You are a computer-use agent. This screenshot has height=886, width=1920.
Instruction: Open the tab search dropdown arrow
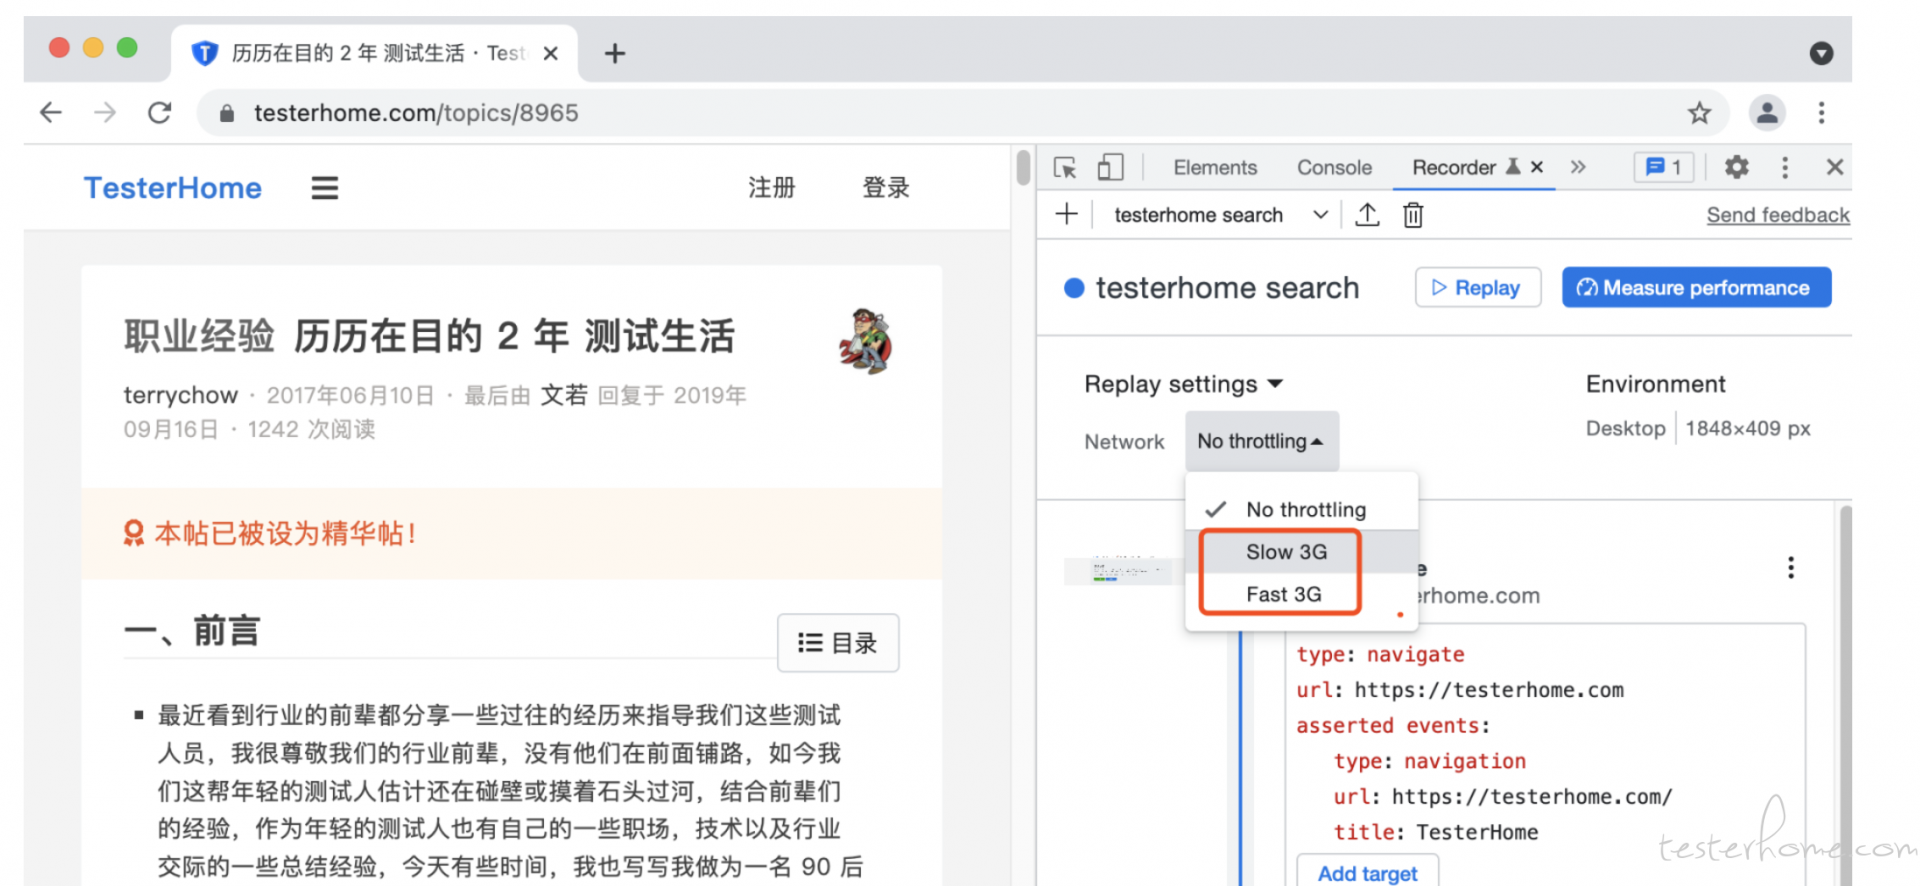pyautogui.click(x=1821, y=53)
